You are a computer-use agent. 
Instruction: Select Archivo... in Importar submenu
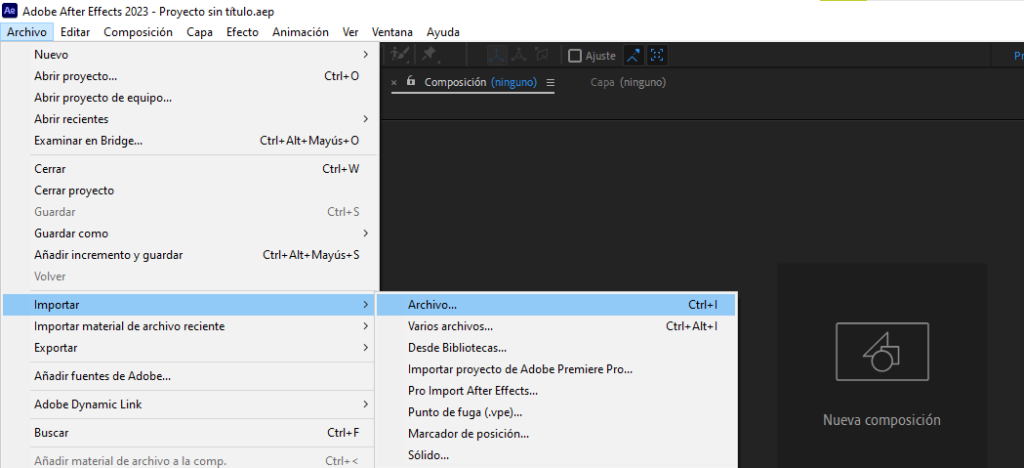(556, 305)
